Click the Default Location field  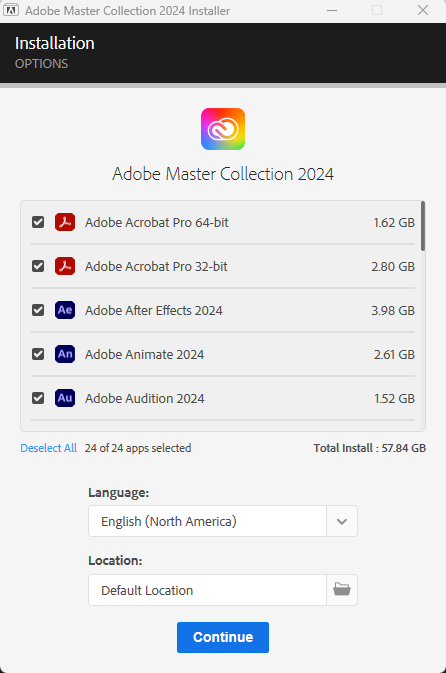click(x=207, y=590)
